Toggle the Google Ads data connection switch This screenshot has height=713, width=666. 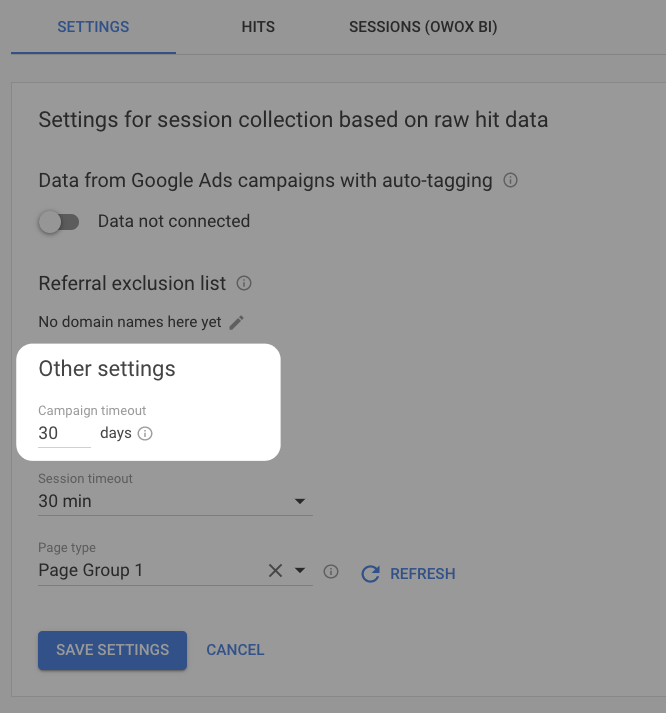(x=59, y=222)
